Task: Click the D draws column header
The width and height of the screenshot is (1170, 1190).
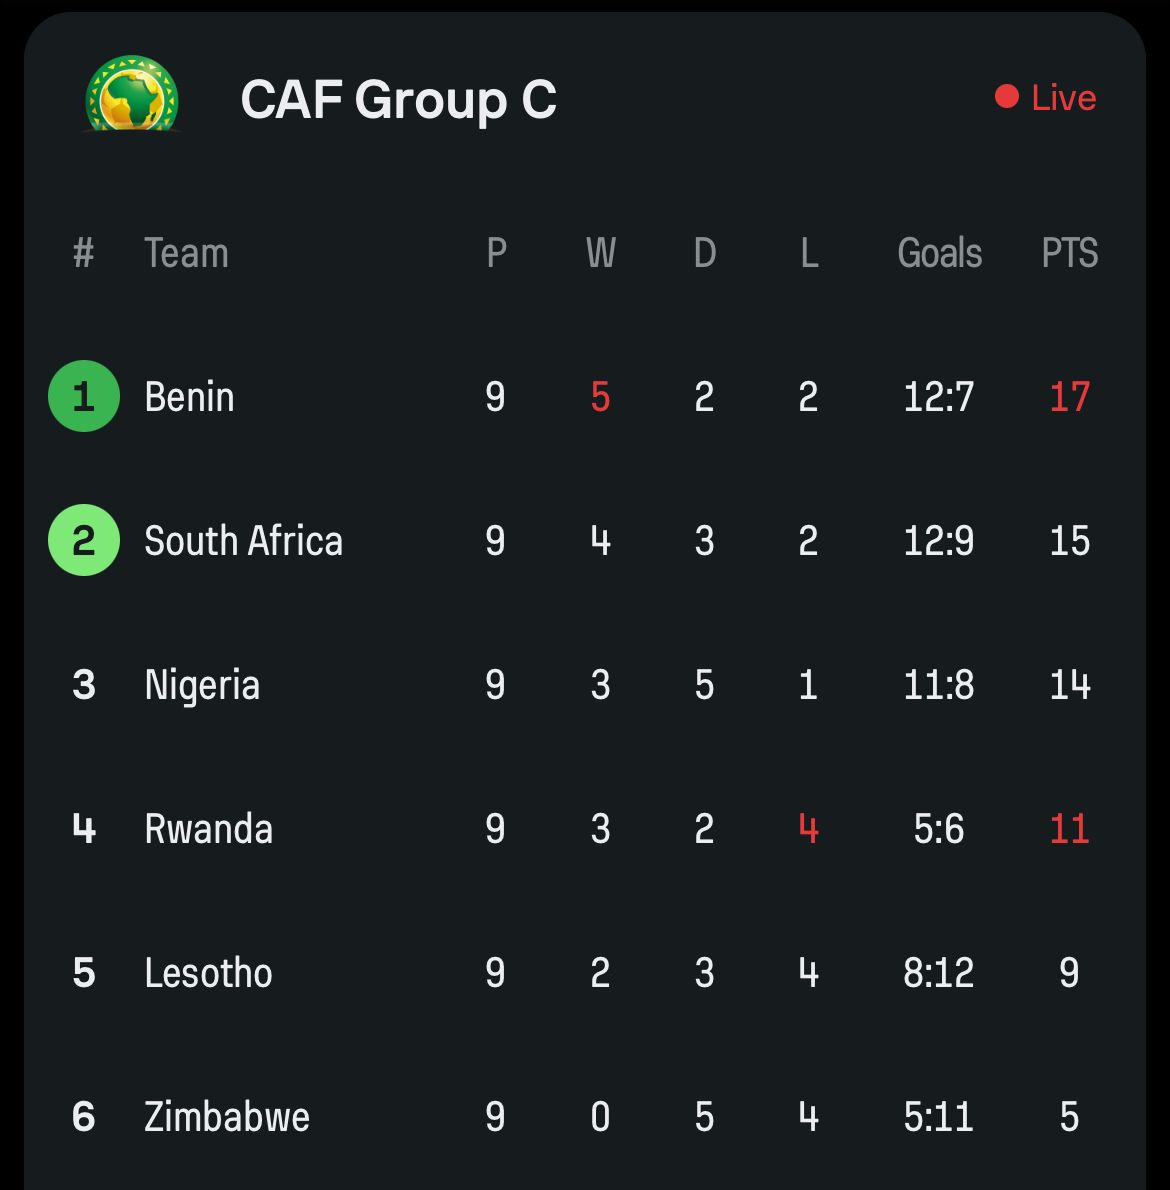Action: point(704,253)
